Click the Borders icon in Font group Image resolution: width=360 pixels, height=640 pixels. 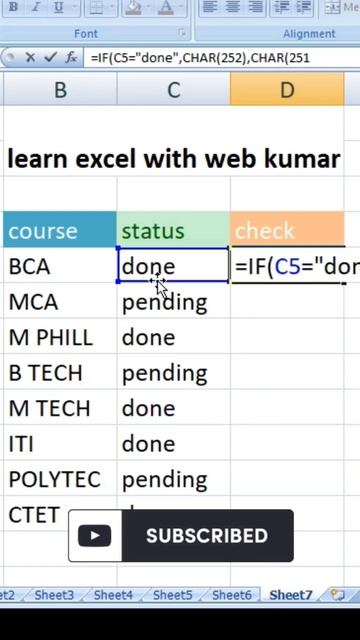tap(96, 7)
